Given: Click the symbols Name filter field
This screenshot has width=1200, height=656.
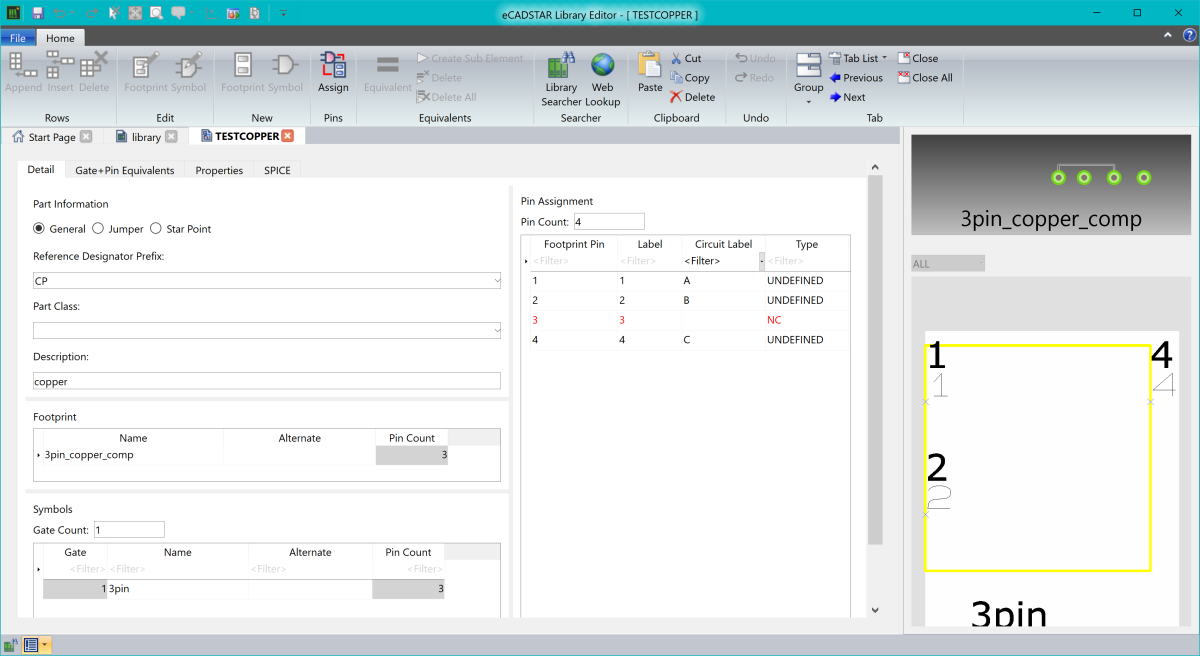Looking at the screenshot, I should (x=177, y=569).
